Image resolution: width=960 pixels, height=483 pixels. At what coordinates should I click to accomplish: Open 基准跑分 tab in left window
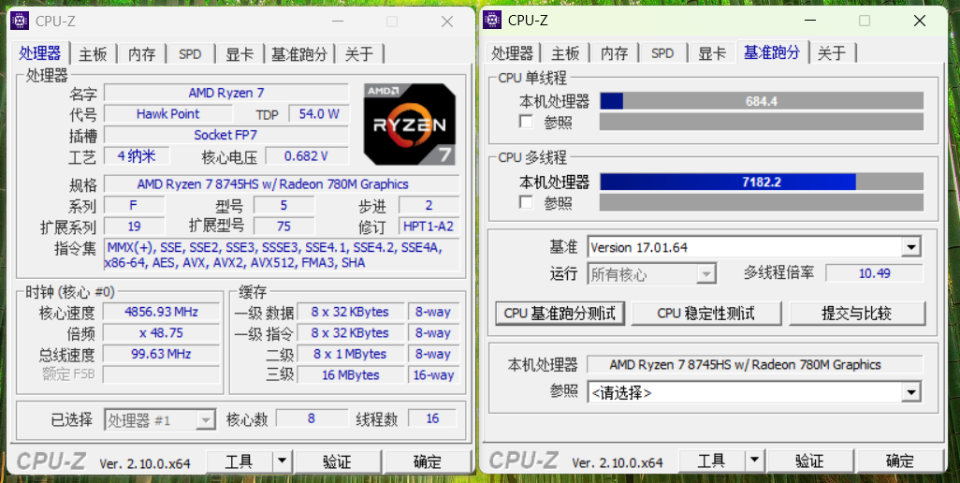point(299,54)
